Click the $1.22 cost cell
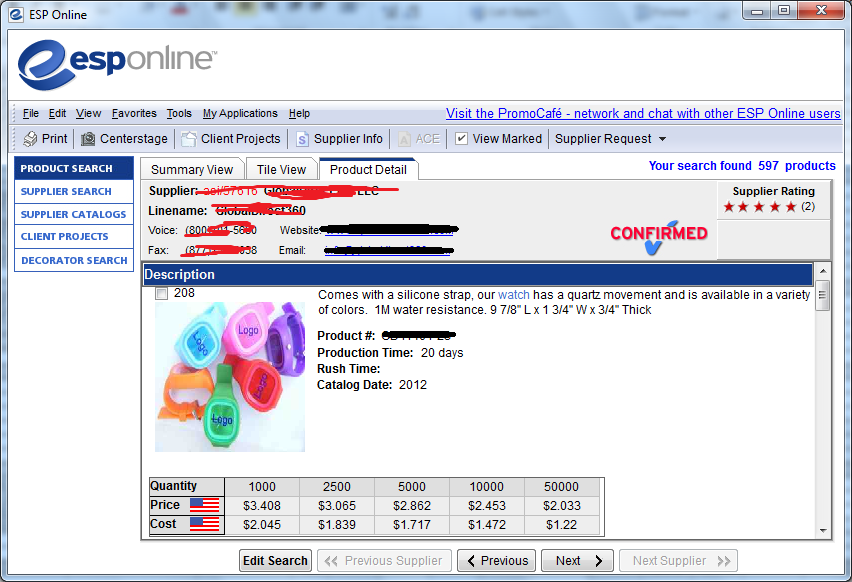 pyautogui.click(x=561, y=525)
